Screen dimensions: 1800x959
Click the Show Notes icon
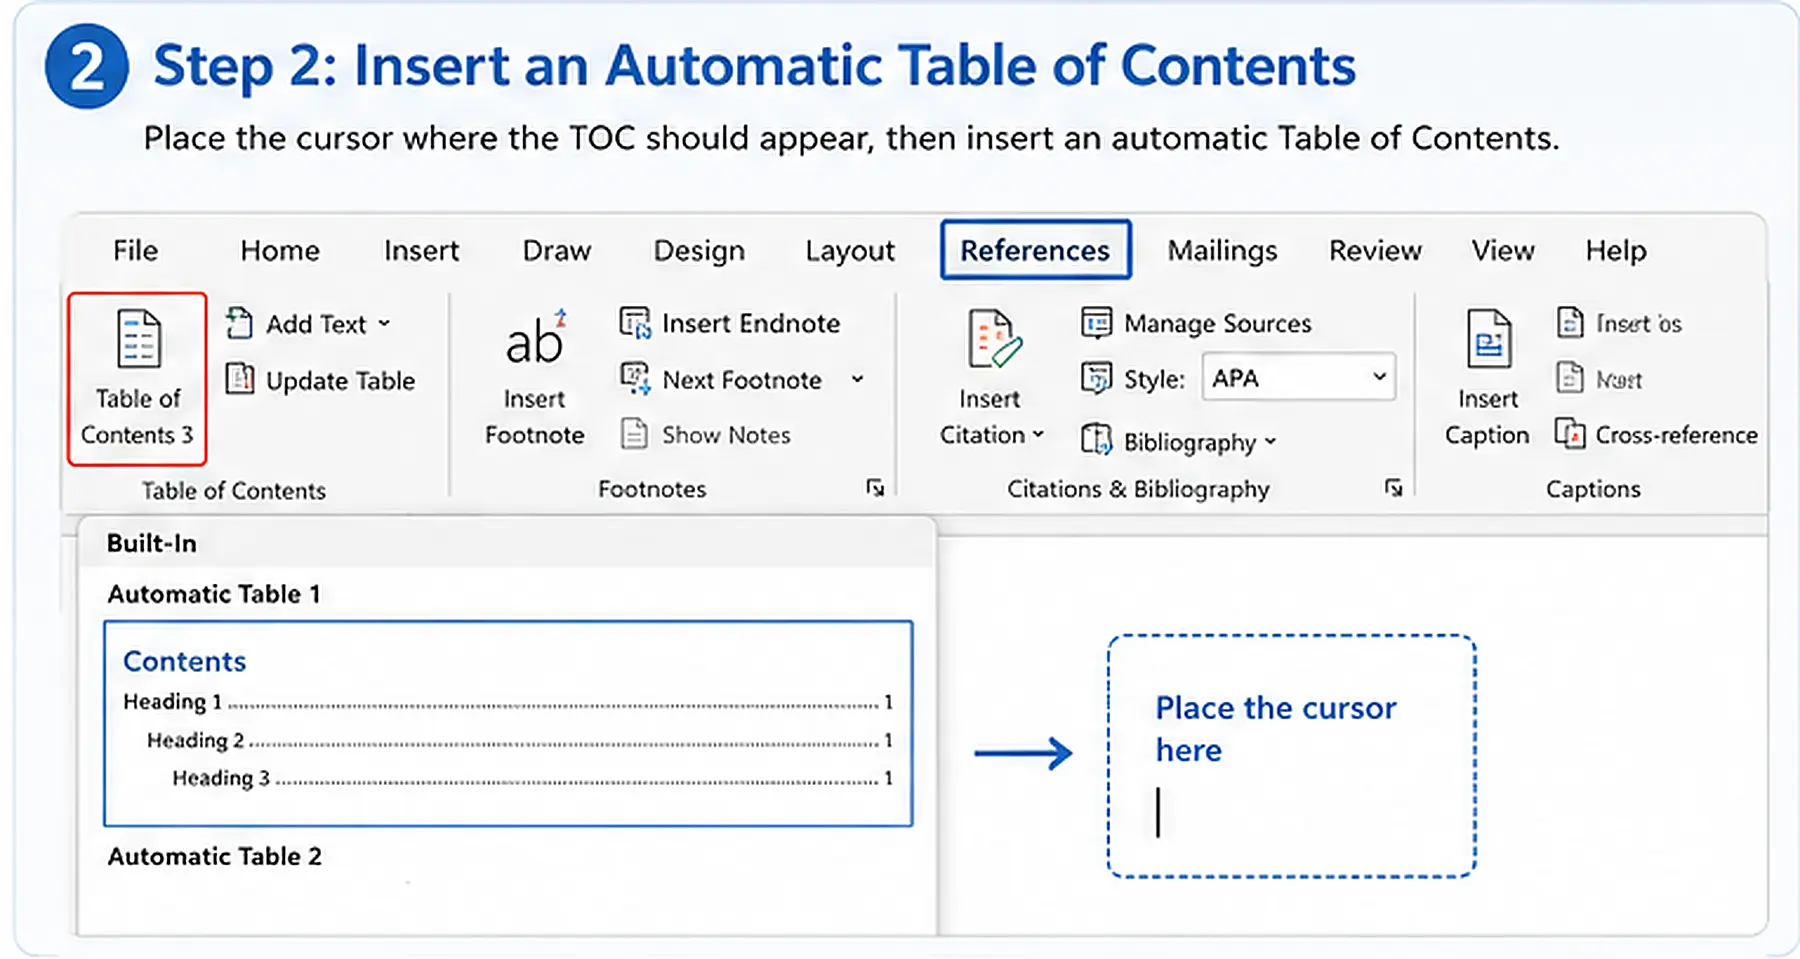click(x=634, y=434)
